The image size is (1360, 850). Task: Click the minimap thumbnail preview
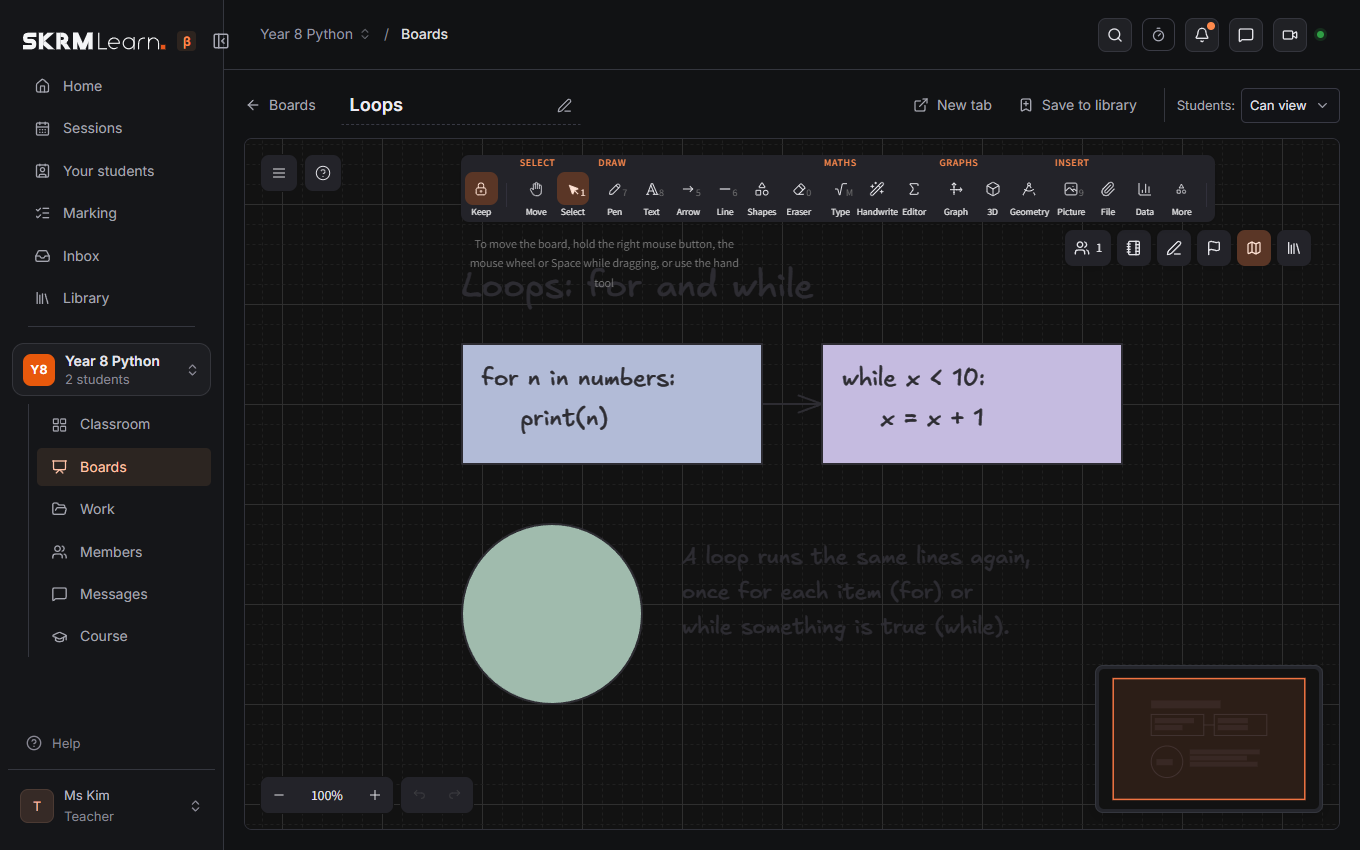pos(1209,739)
